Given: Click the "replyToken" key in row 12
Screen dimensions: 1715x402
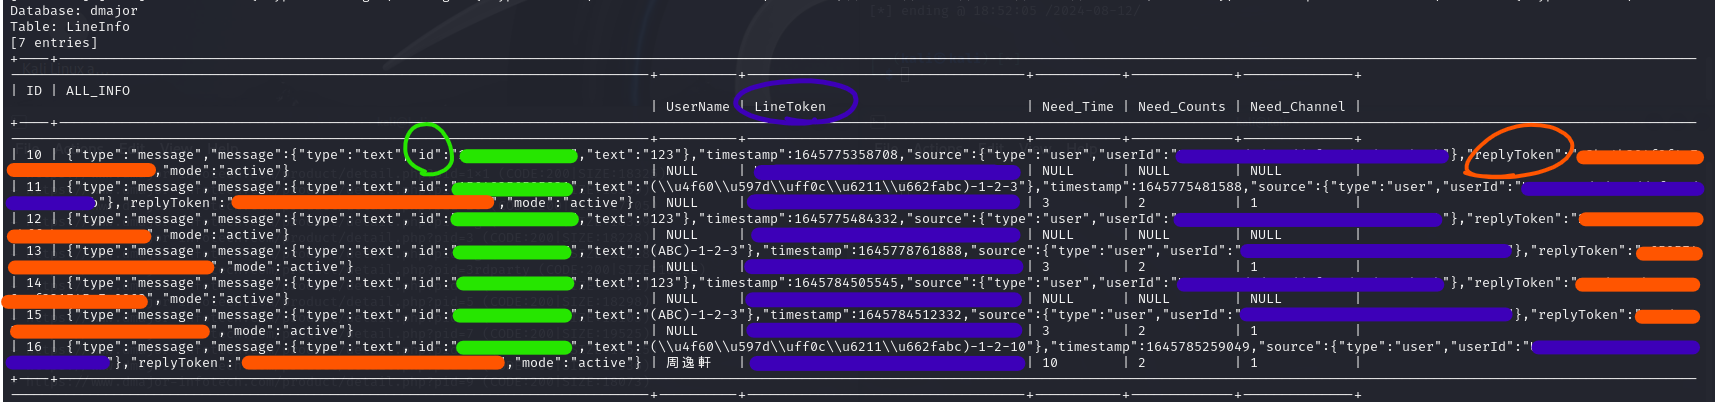Looking at the screenshot, I should pyautogui.click(x=1516, y=219).
